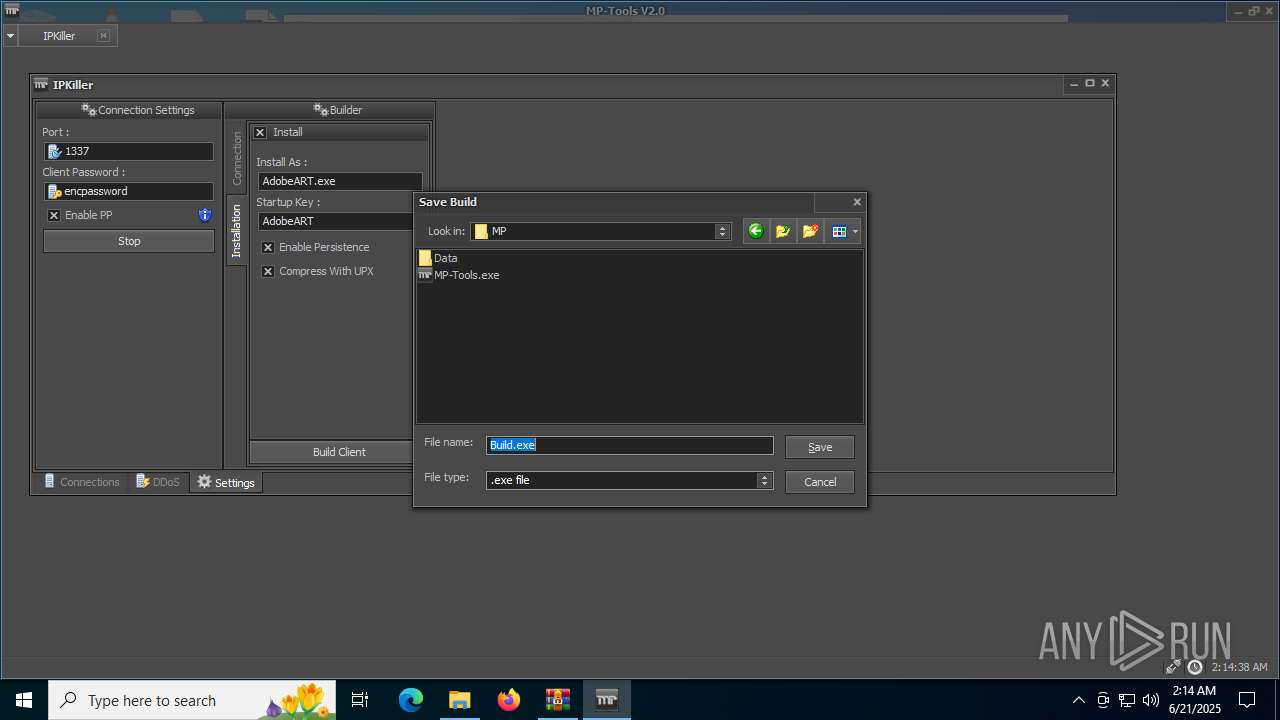Viewport: 1280px width, 720px height.
Task: Select the IPKiller document tab
Action: [x=59, y=36]
